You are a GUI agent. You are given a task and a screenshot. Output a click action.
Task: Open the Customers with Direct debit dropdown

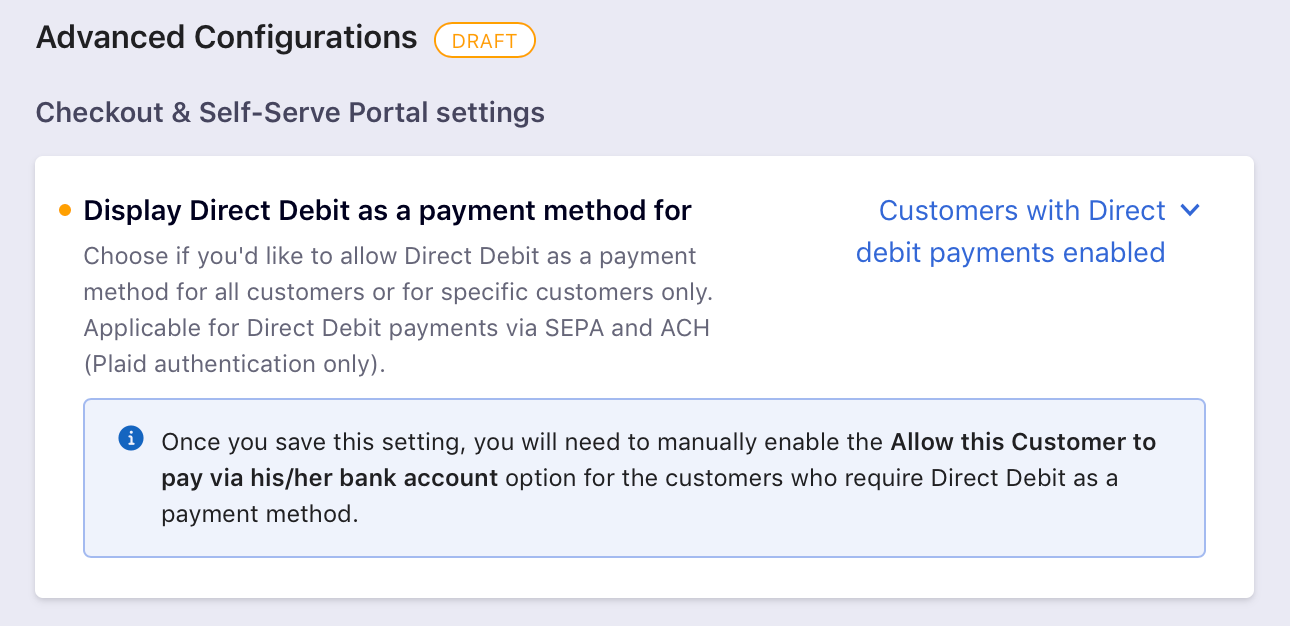(x=1027, y=231)
